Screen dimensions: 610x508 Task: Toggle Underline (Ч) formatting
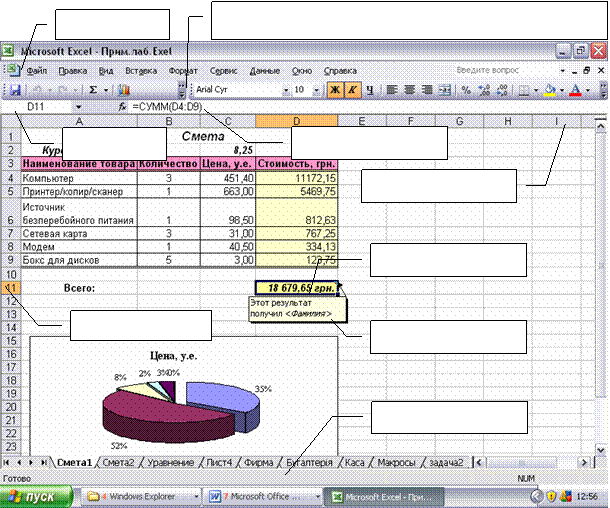pyautogui.click(x=370, y=90)
